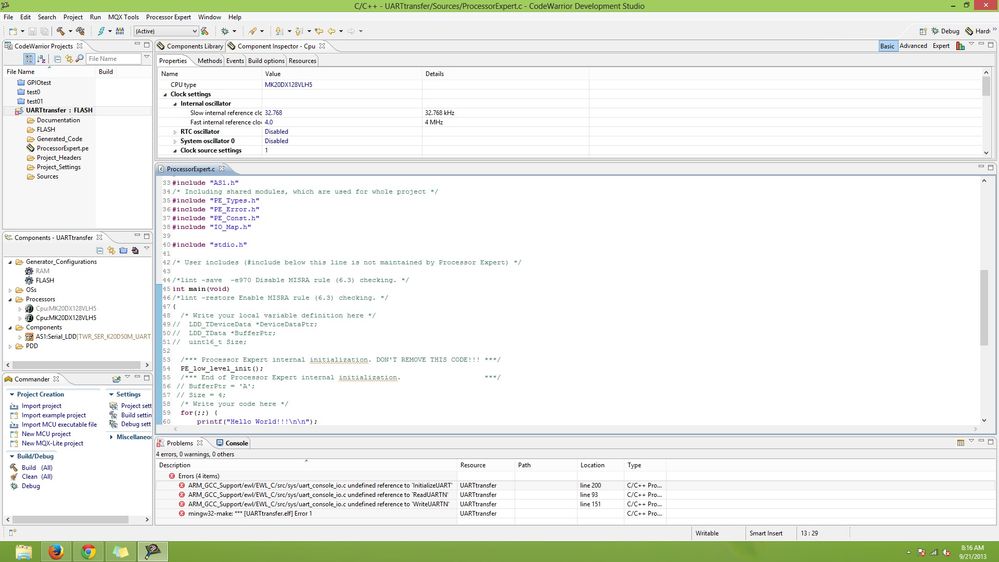Collapse the Project Creation section in Commander

pyautogui.click(x=11, y=394)
